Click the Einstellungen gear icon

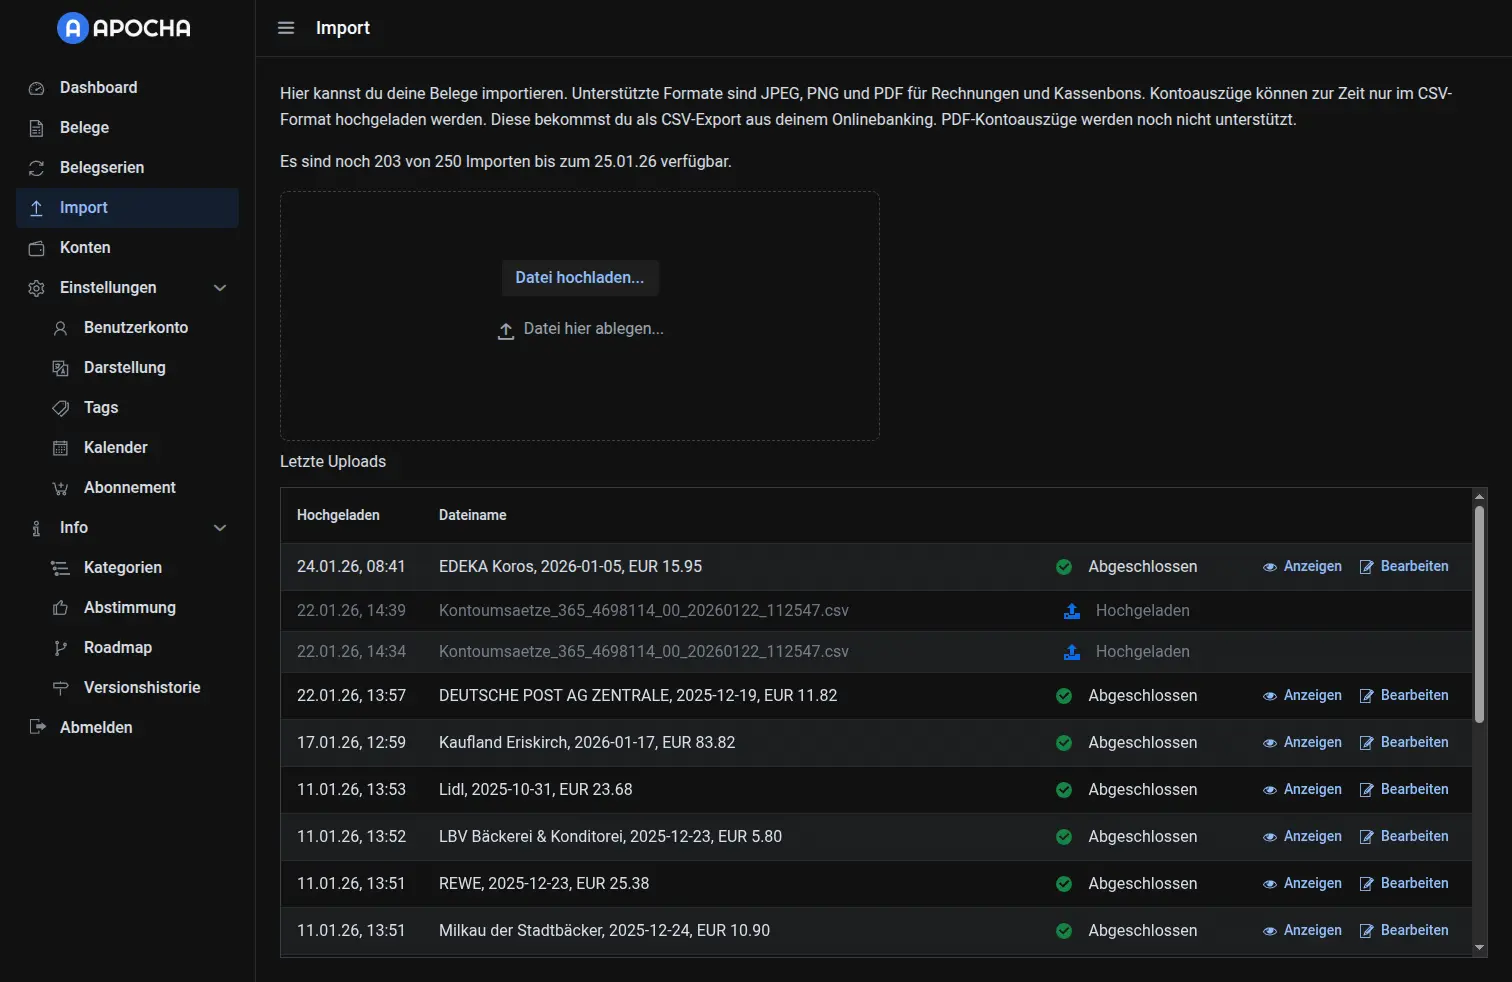click(36, 287)
